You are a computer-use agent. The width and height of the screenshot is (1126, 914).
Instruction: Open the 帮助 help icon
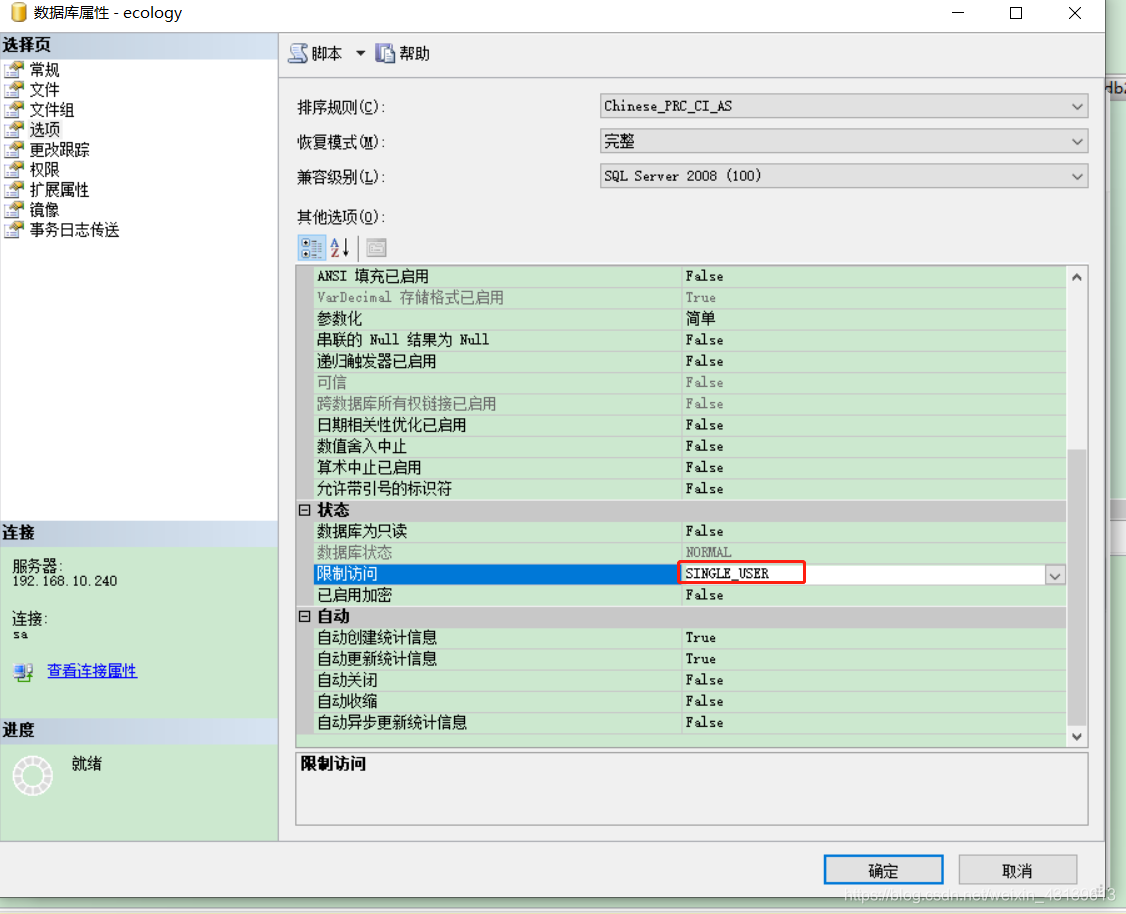[385, 54]
